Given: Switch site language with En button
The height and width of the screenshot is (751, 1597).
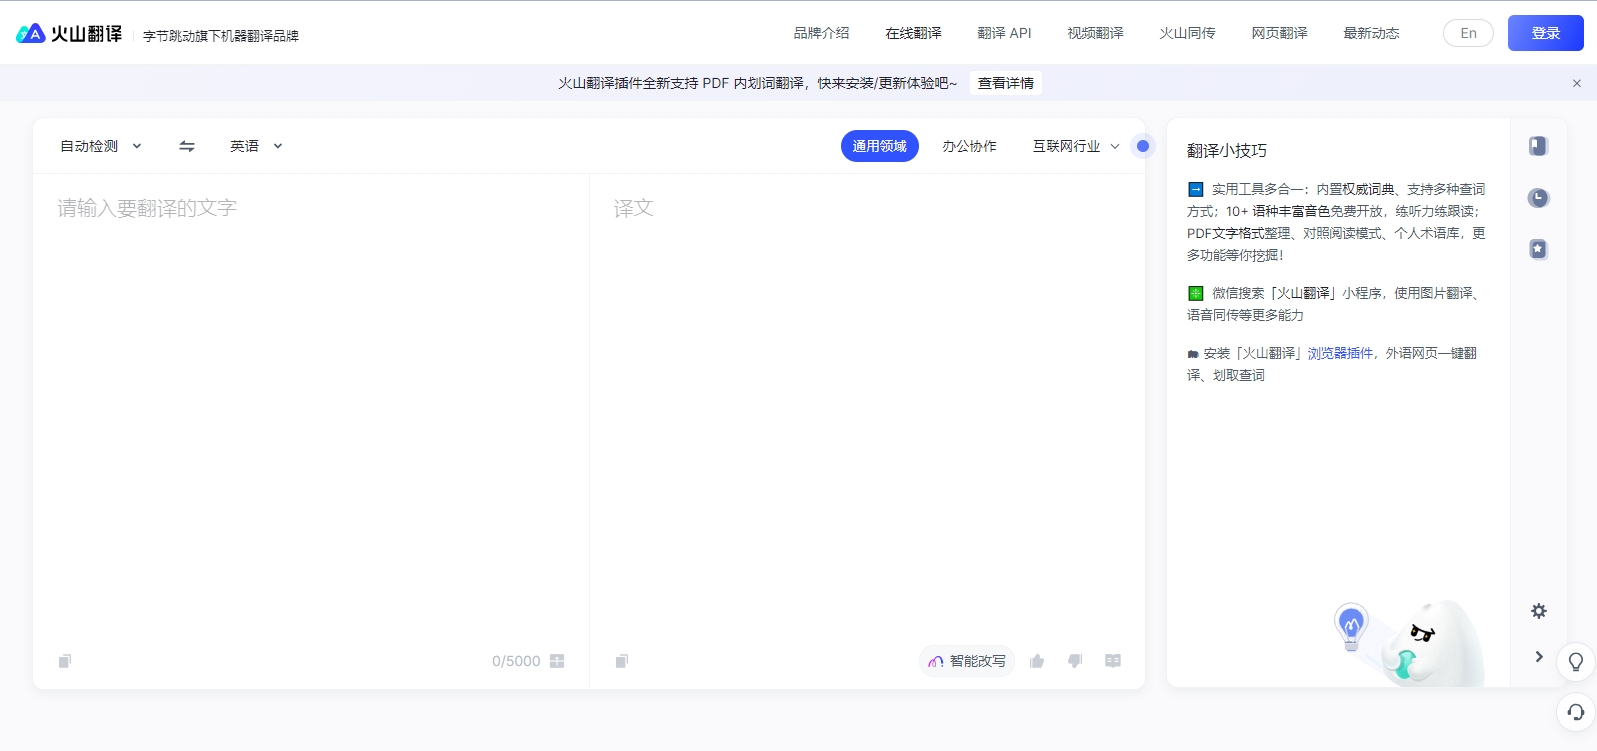Looking at the screenshot, I should point(1468,33).
